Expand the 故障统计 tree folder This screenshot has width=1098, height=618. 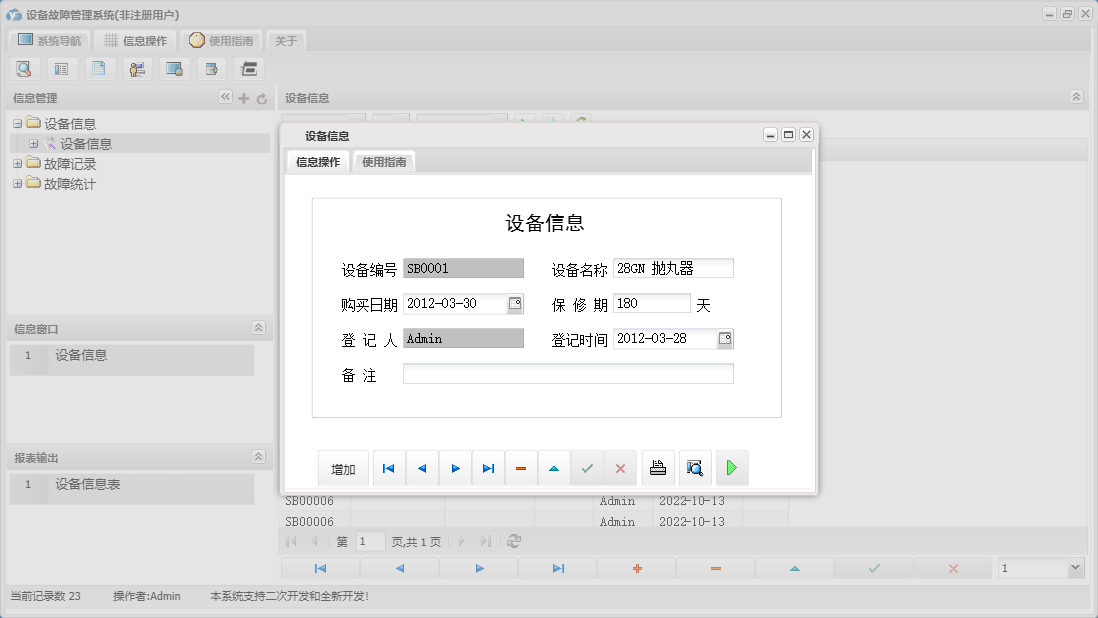point(16,183)
